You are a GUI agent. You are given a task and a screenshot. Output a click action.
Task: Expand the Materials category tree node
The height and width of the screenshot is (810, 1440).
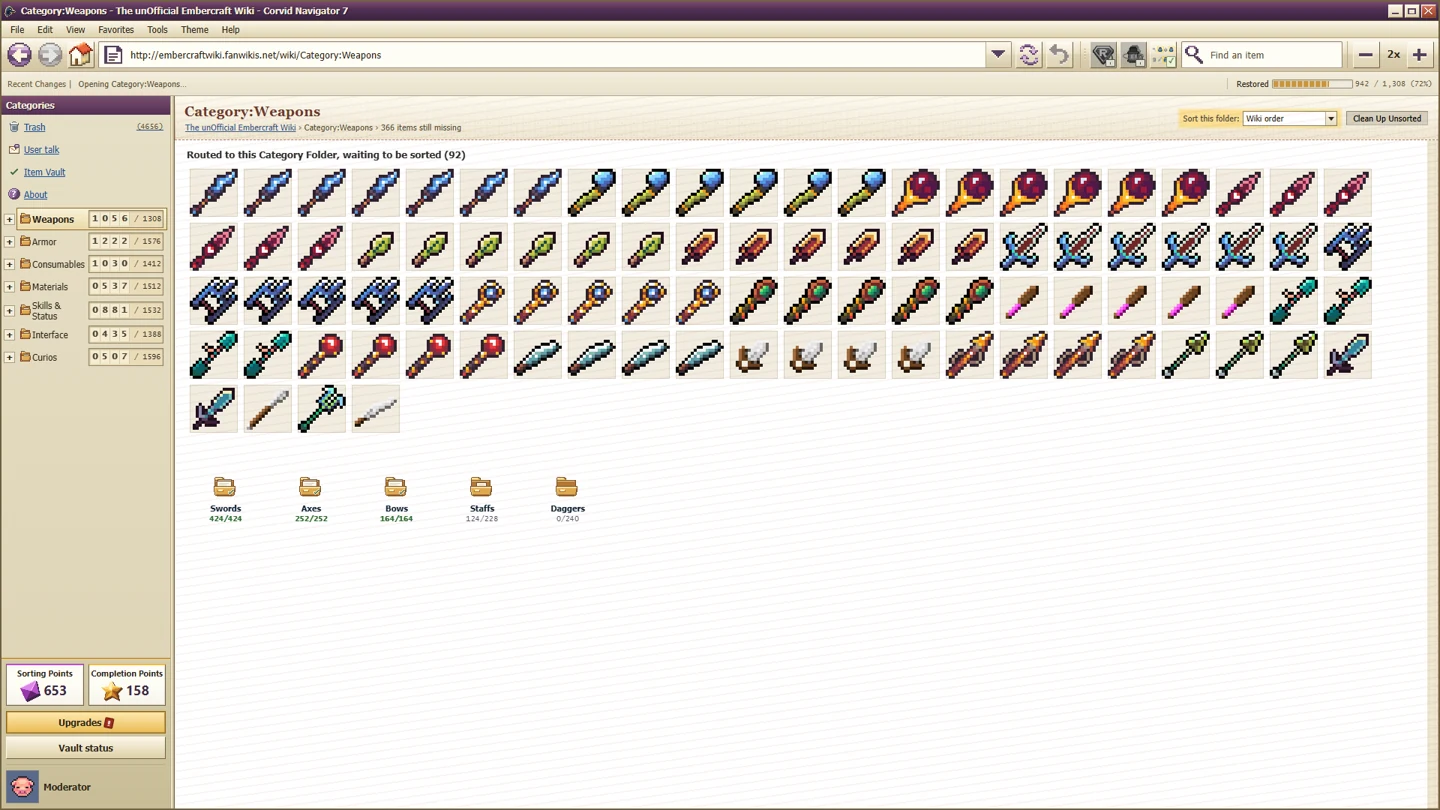10,287
